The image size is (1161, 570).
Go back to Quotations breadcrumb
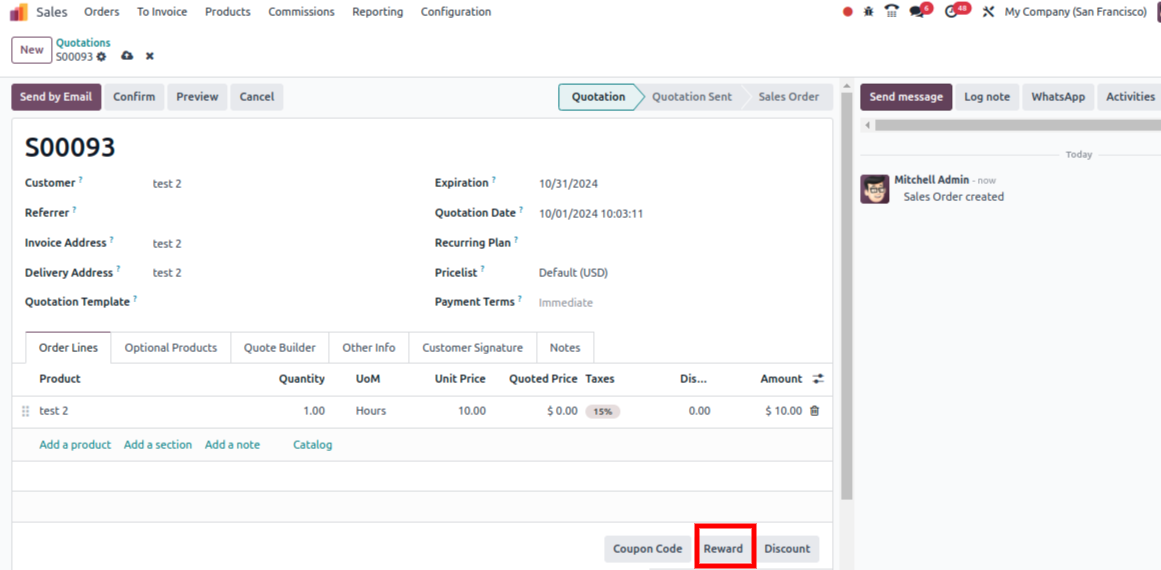[x=84, y=43]
